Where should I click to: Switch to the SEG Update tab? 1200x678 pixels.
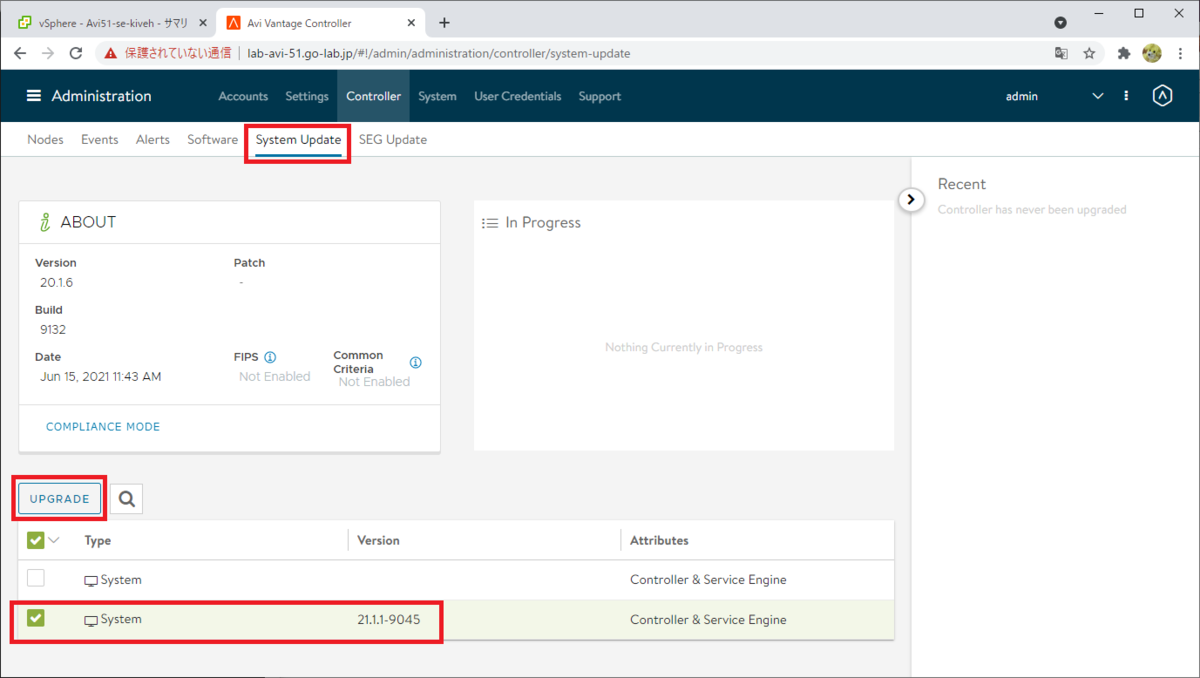coord(393,139)
